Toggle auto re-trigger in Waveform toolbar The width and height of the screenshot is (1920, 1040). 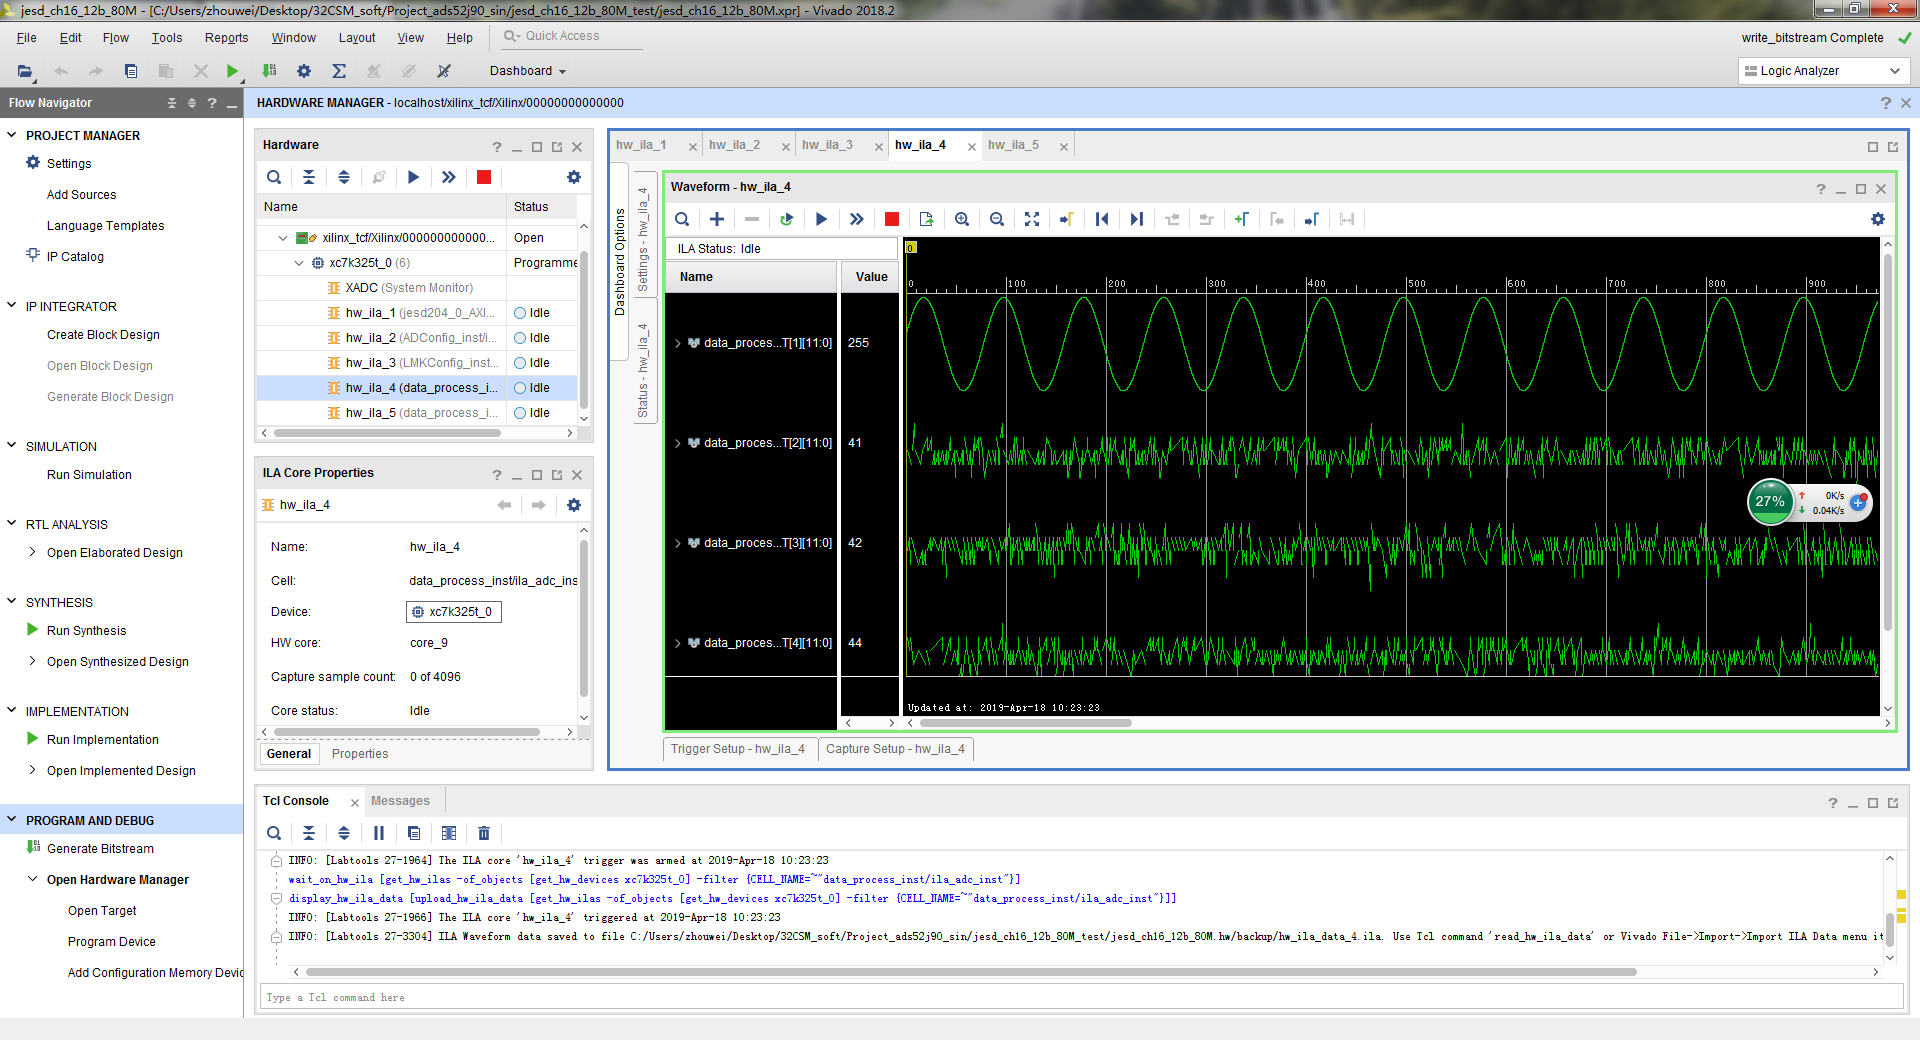coord(786,219)
